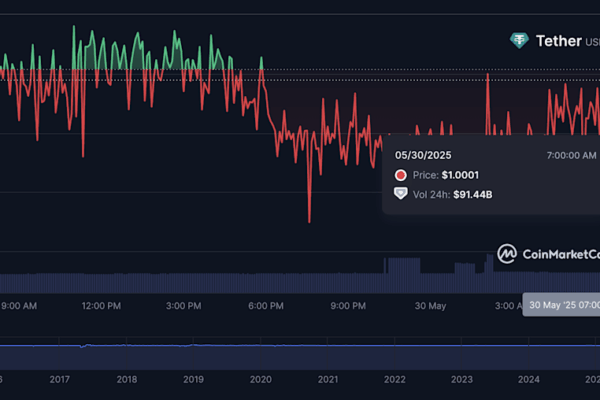The height and width of the screenshot is (400, 600).
Task: Click the Price value $1.0001
Action: click(460, 175)
